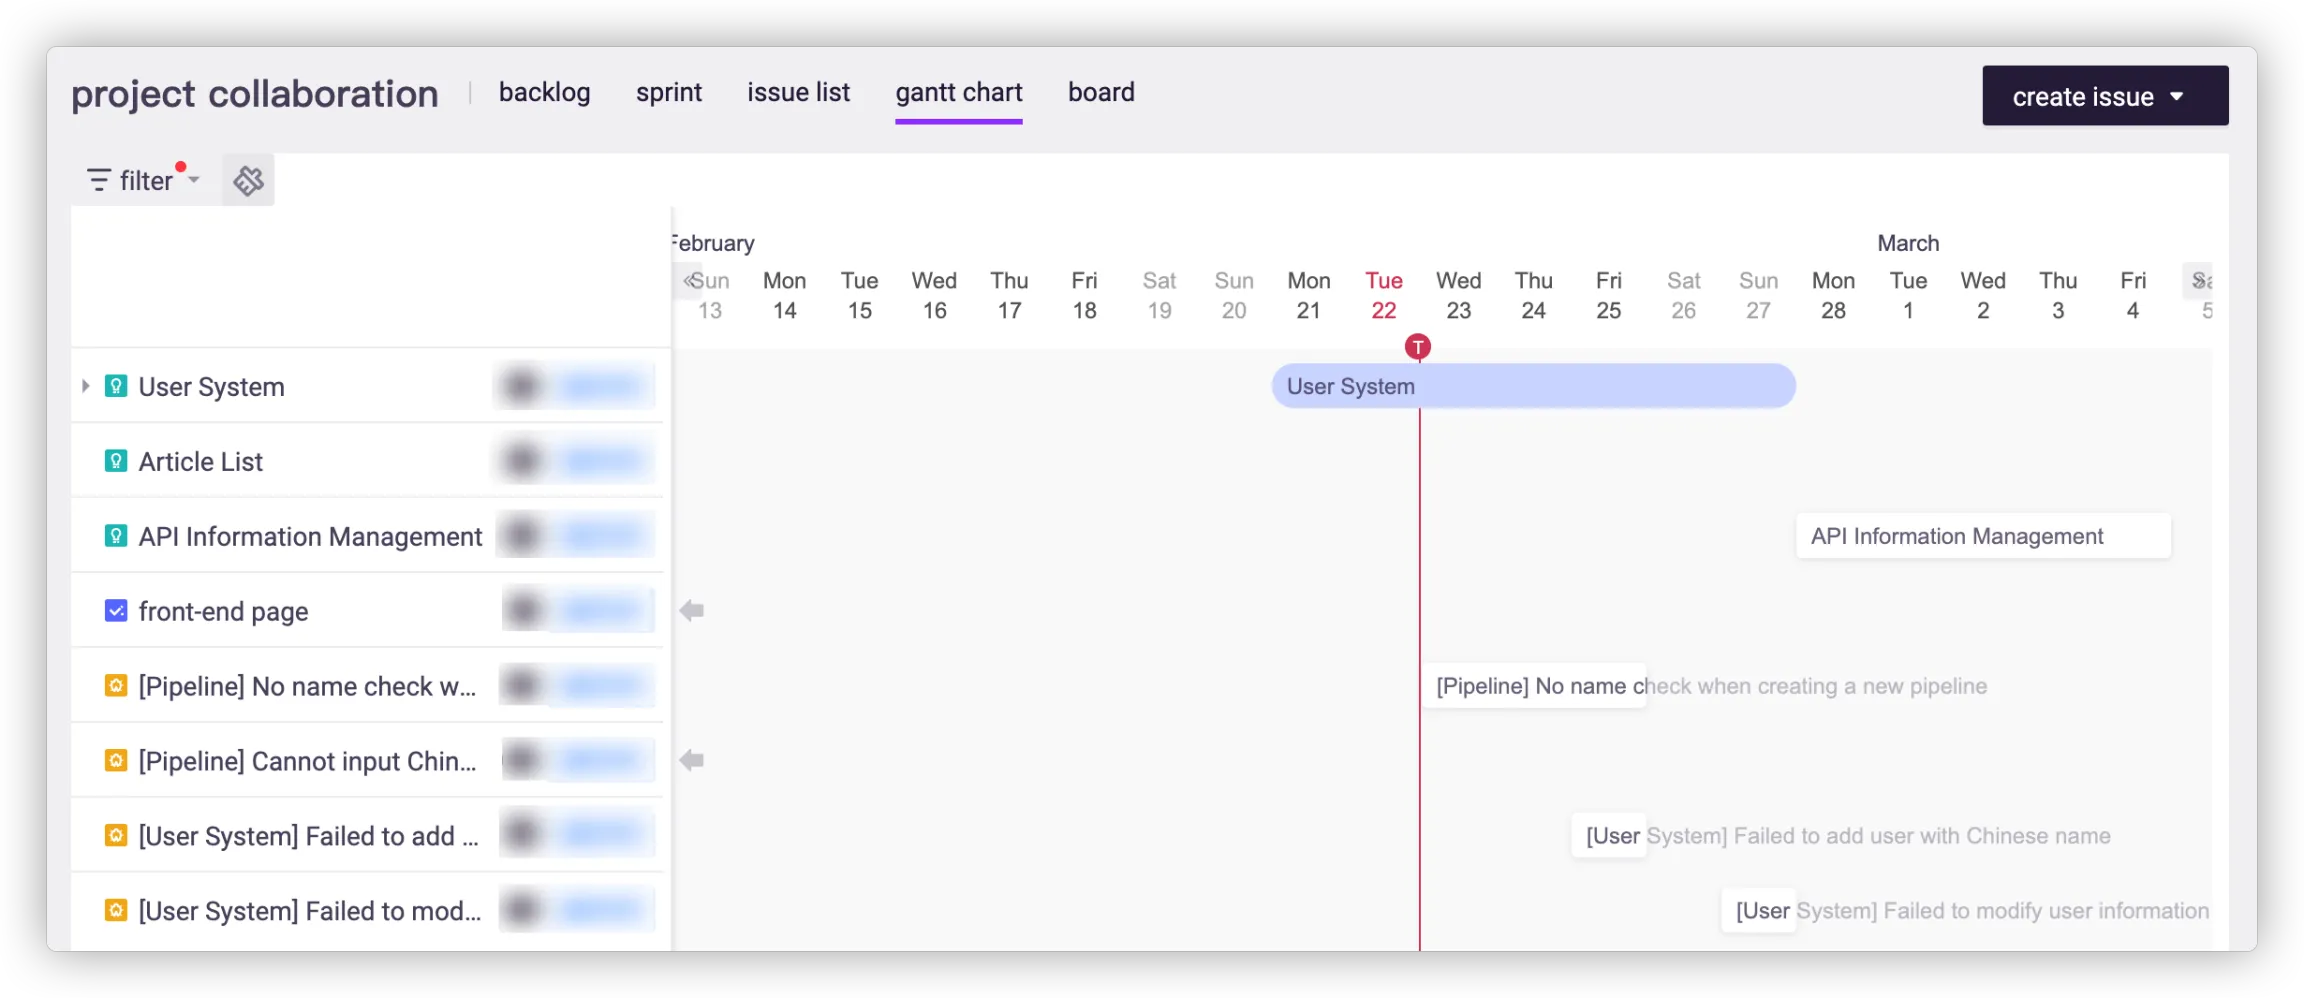The width and height of the screenshot is (2304, 998).
Task: Expand the User System tree row
Action: [x=86, y=386]
